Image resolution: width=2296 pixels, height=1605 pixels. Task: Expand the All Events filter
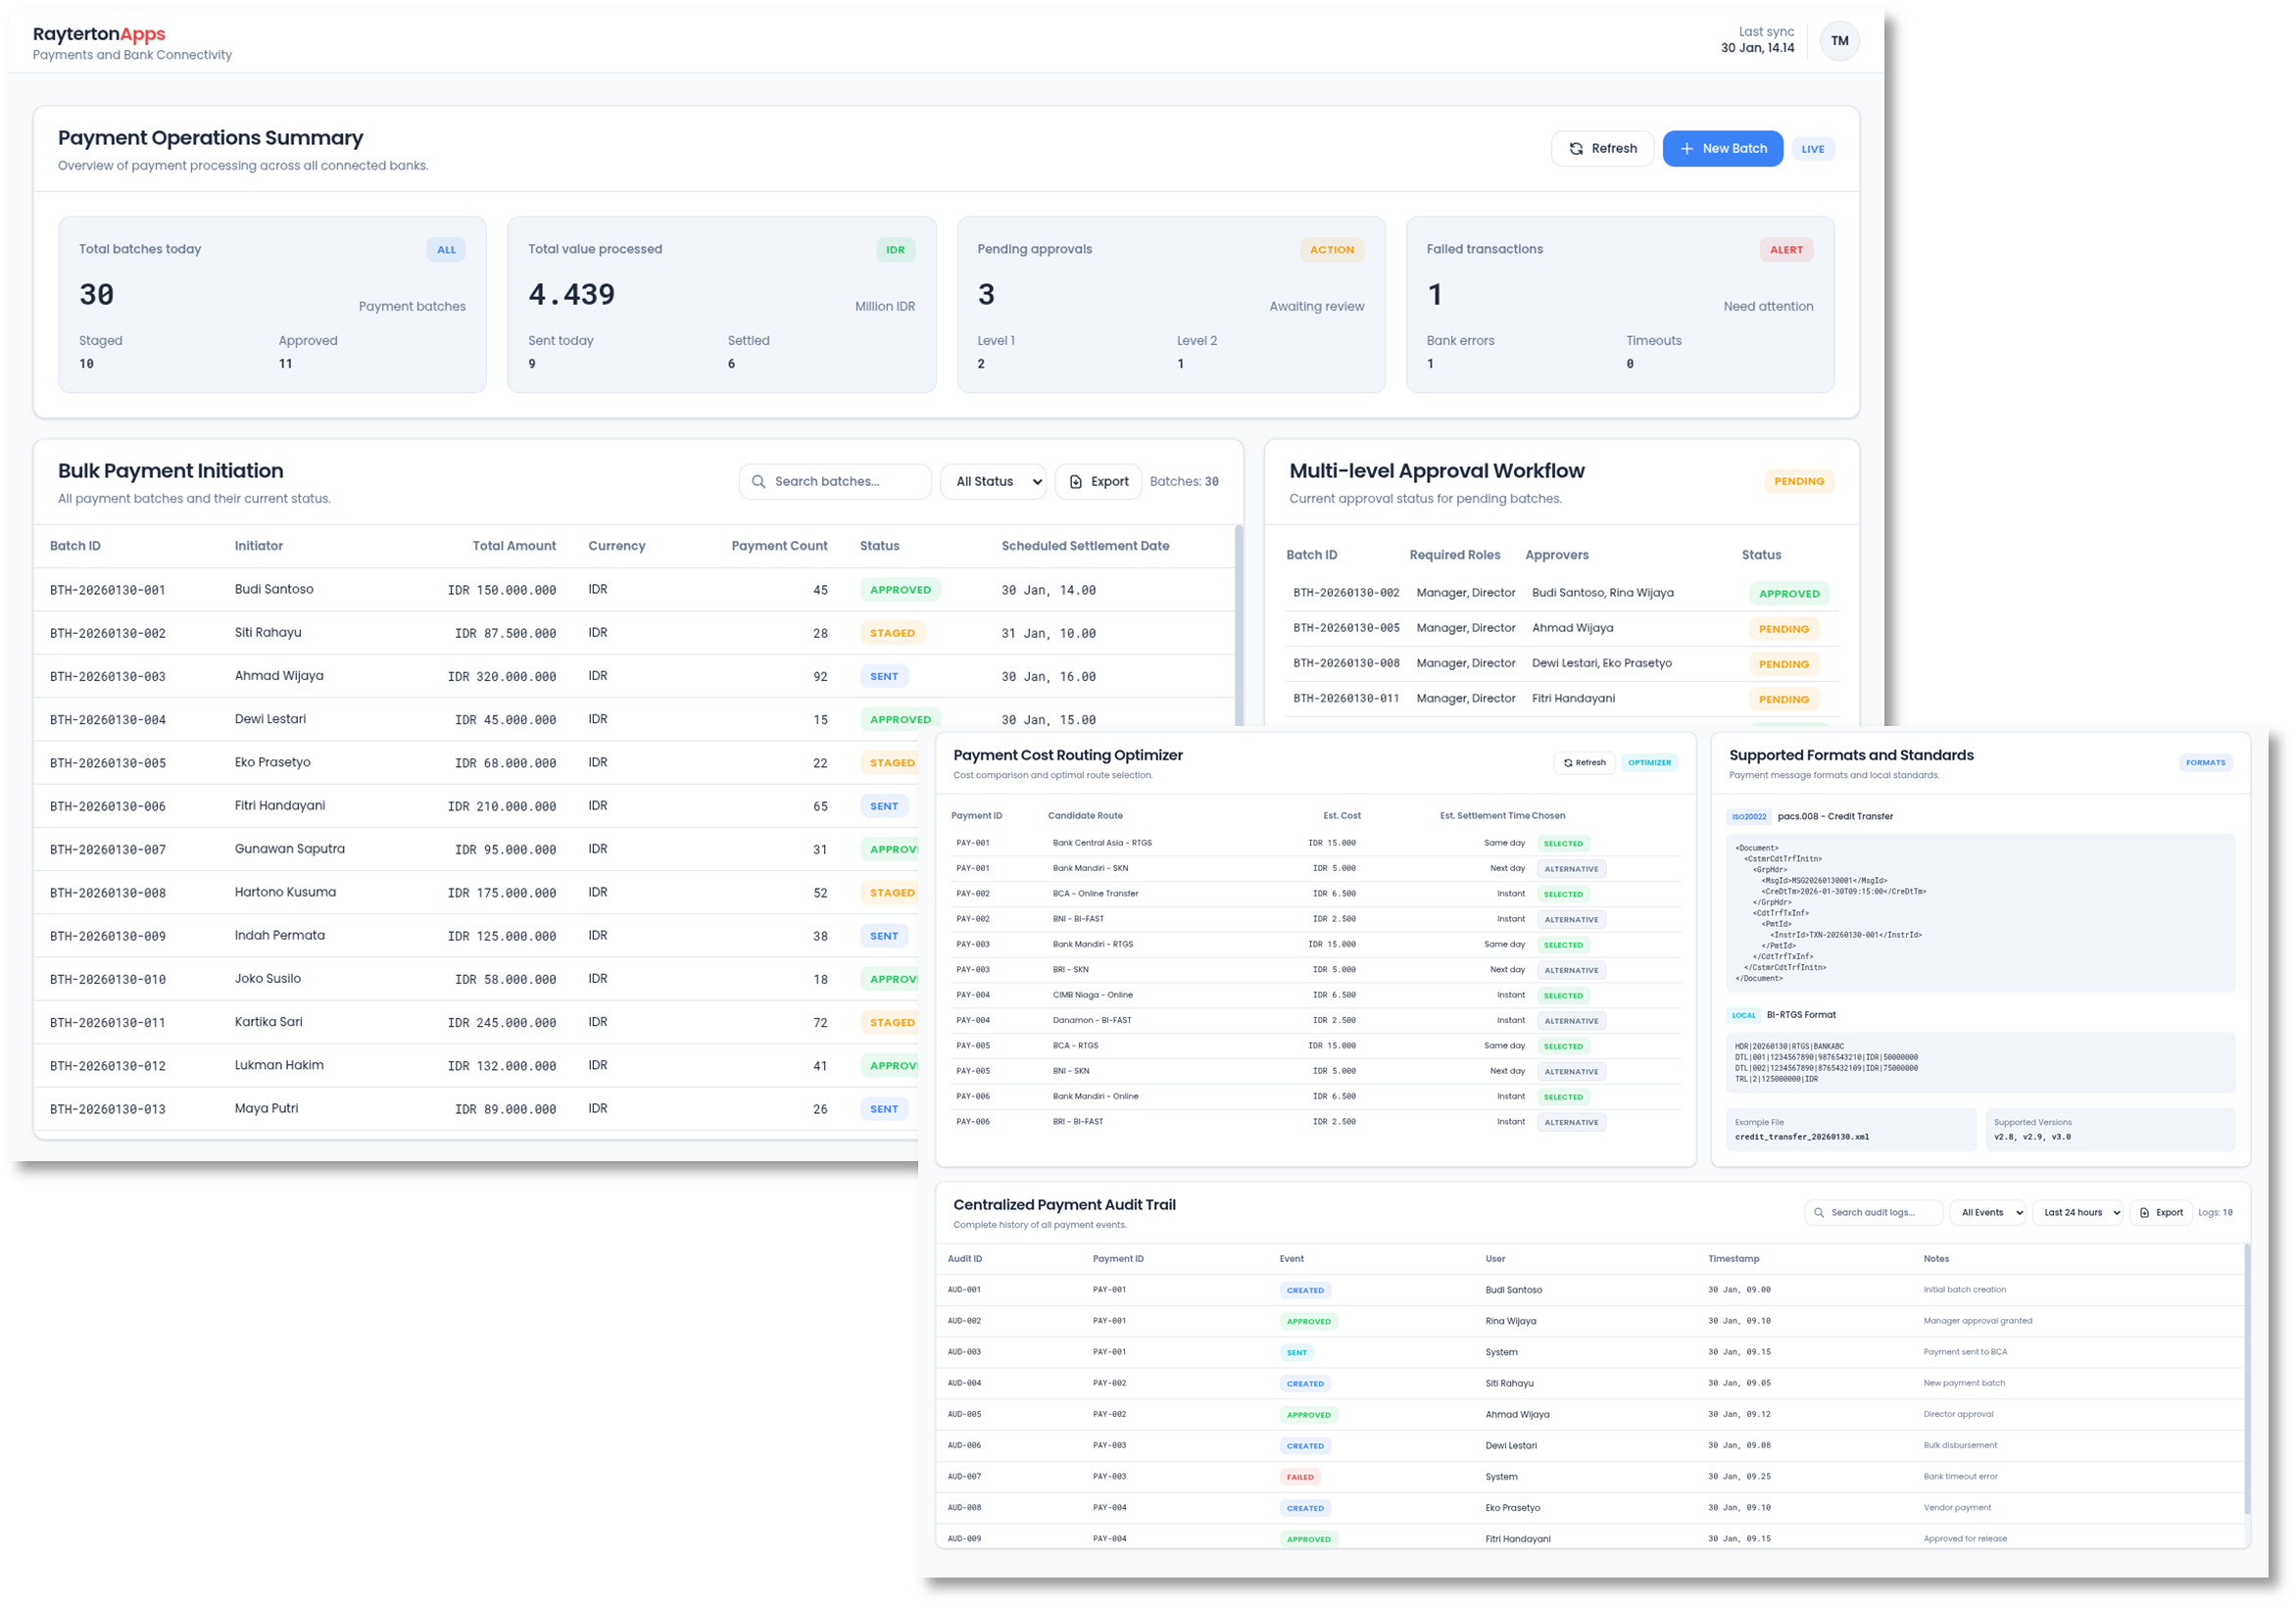coord(1988,1212)
